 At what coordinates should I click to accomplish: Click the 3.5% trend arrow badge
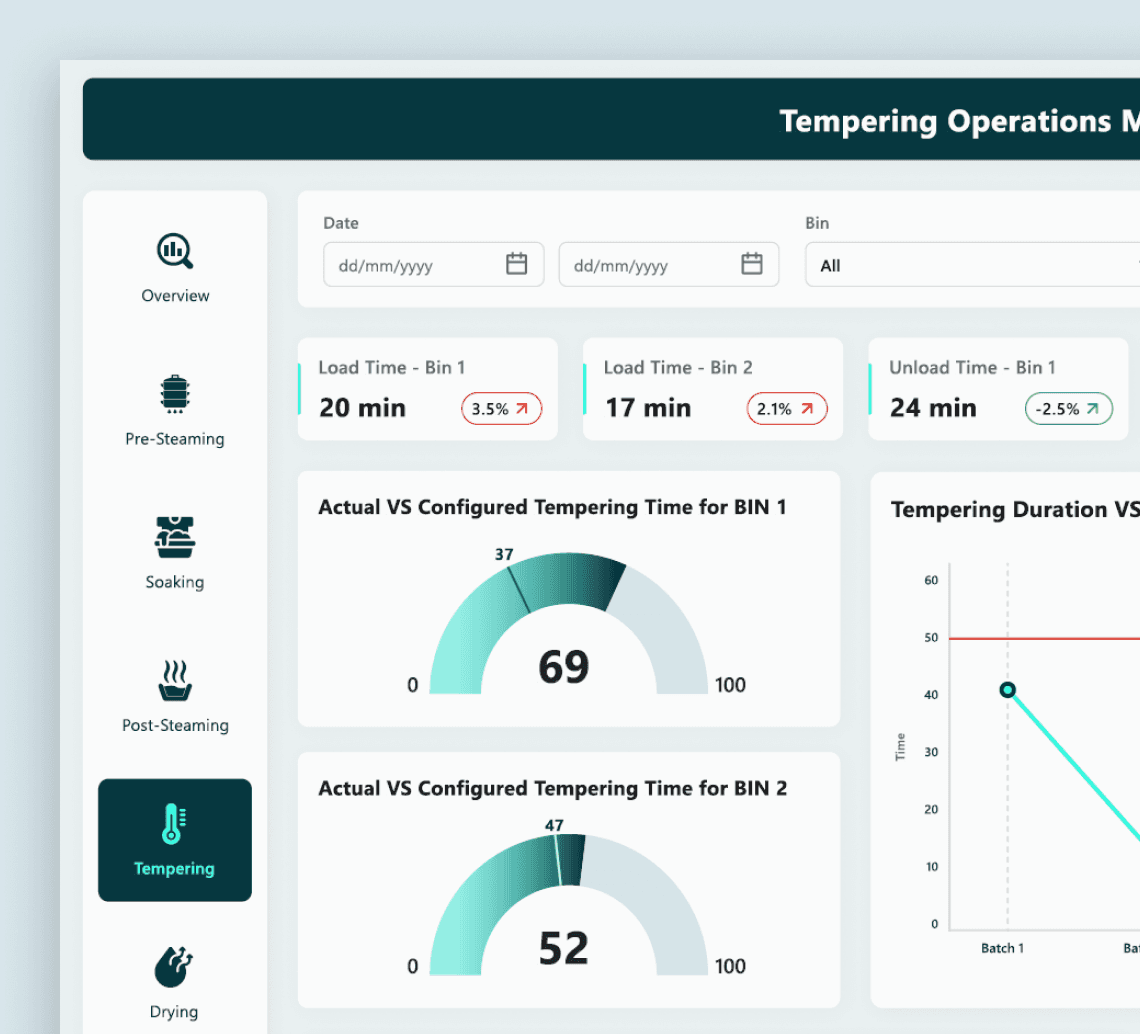click(x=502, y=409)
